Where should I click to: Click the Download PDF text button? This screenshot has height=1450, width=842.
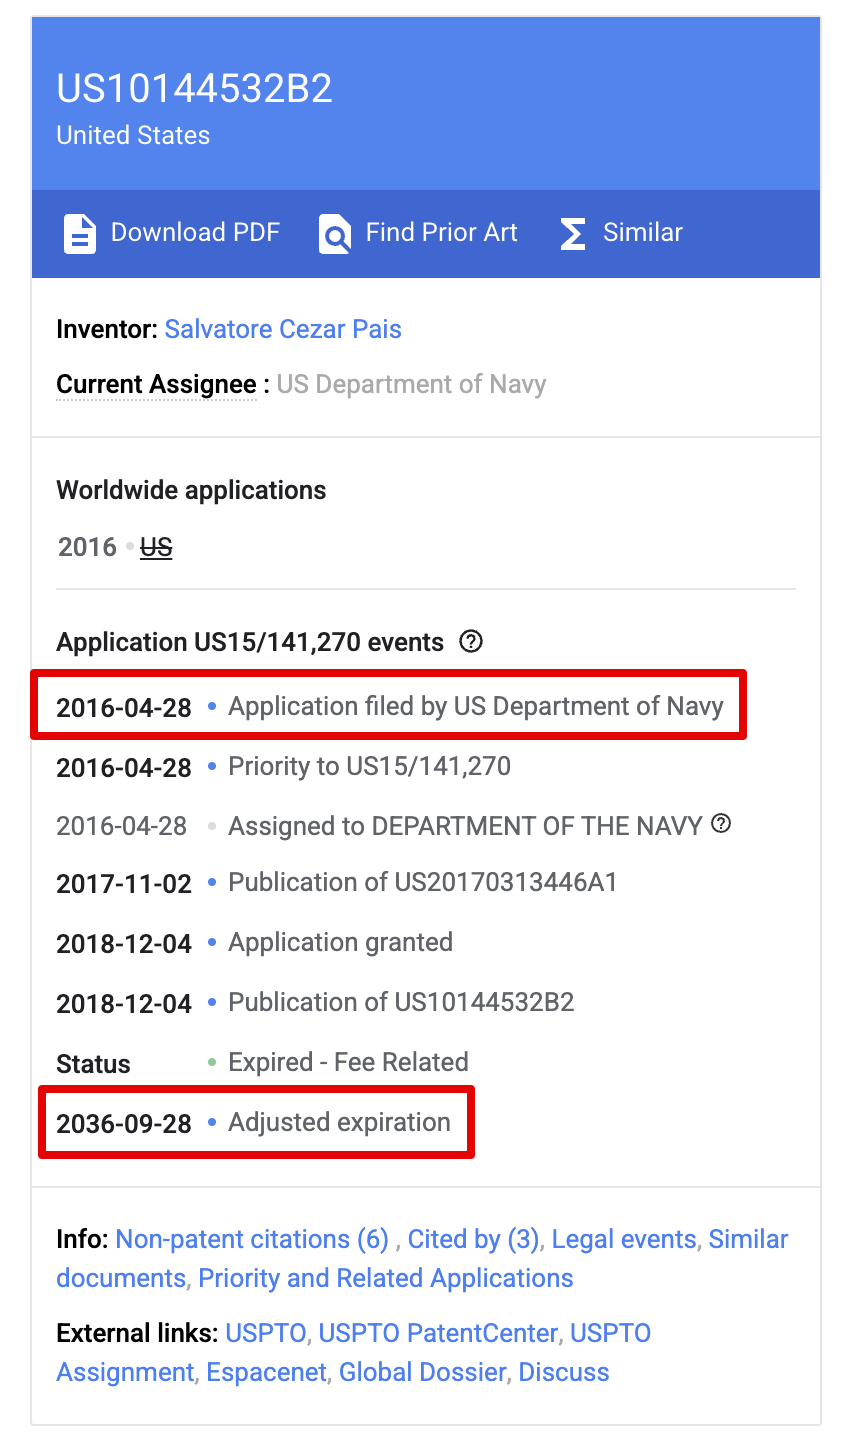[x=195, y=233]
